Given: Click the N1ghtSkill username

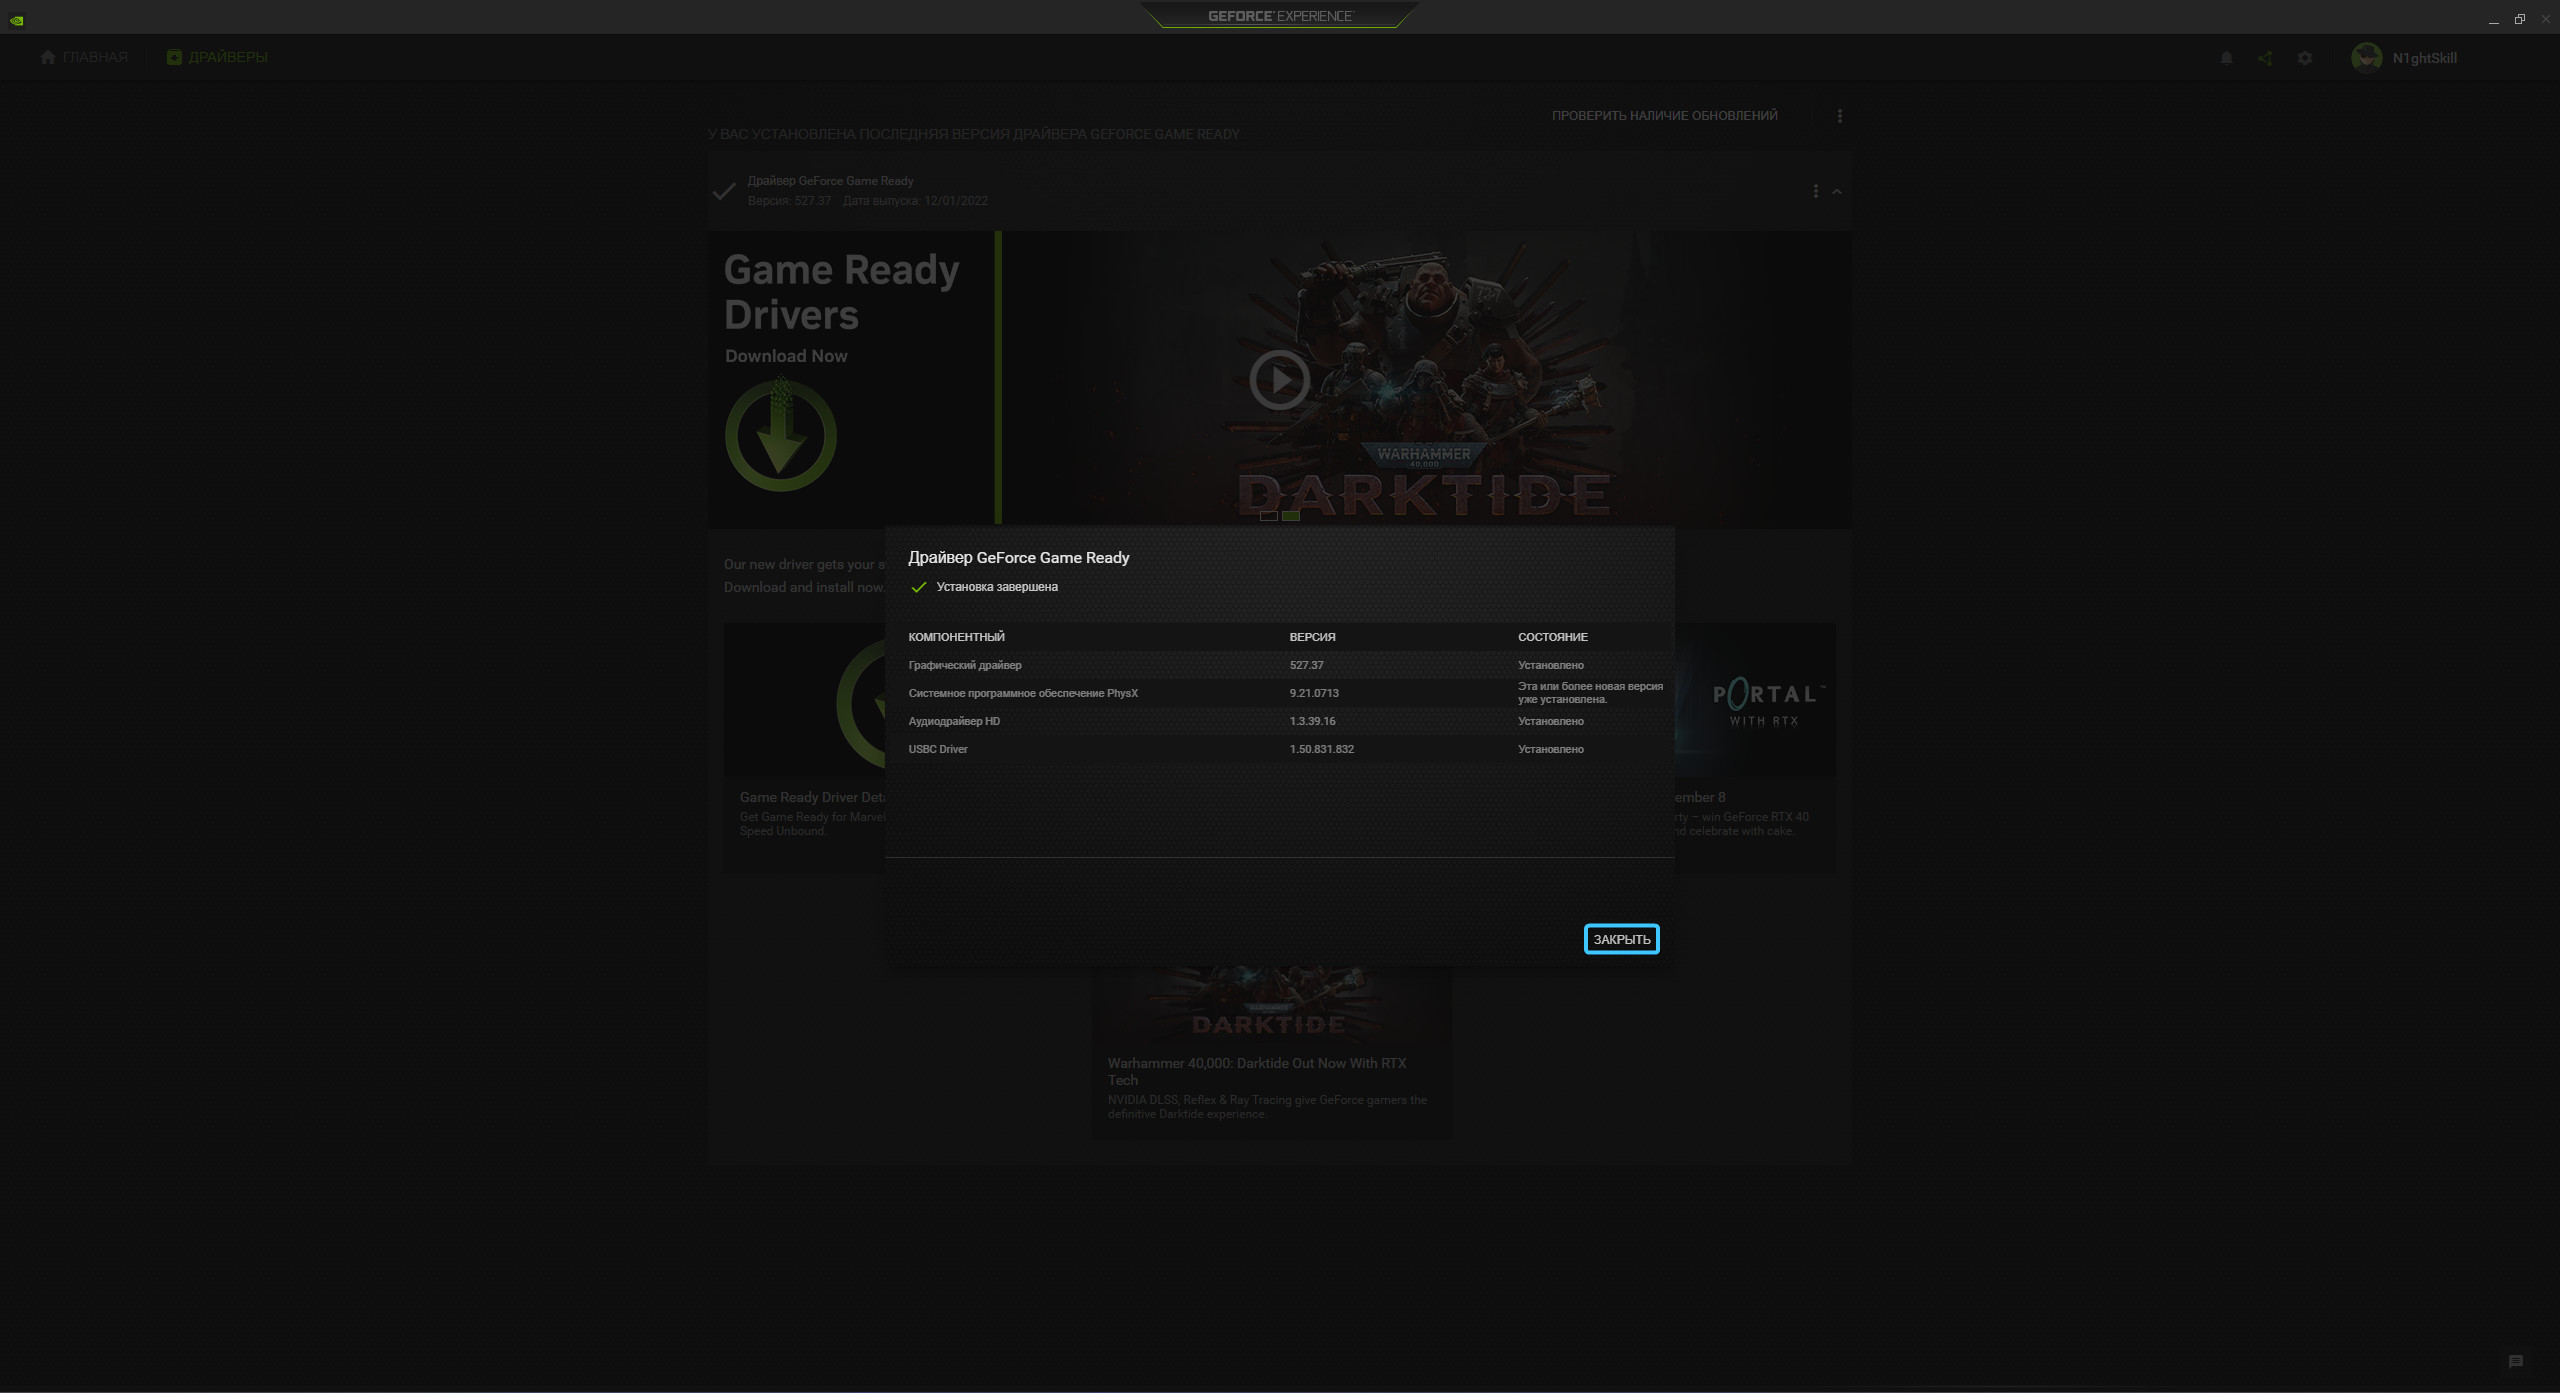Looking at the screenshot, I should coord(2424,58).
